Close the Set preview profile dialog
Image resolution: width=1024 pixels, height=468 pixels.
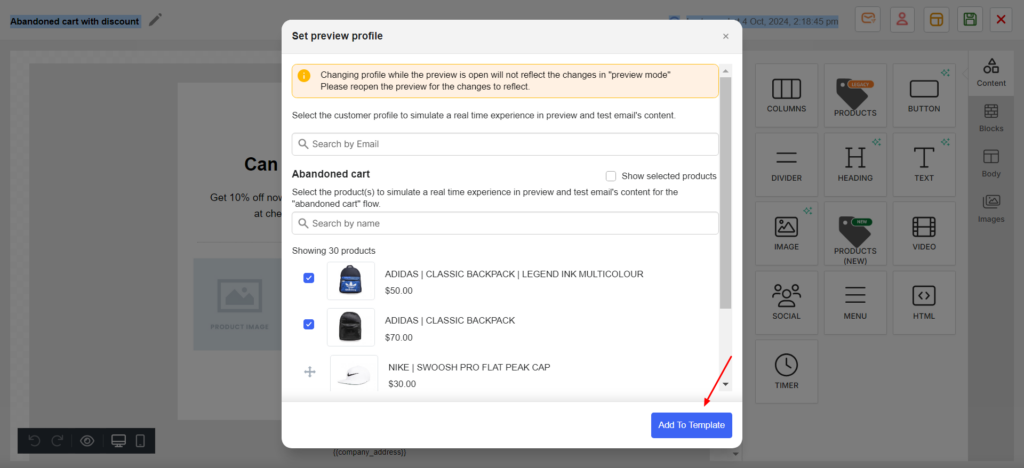[726, 36]
